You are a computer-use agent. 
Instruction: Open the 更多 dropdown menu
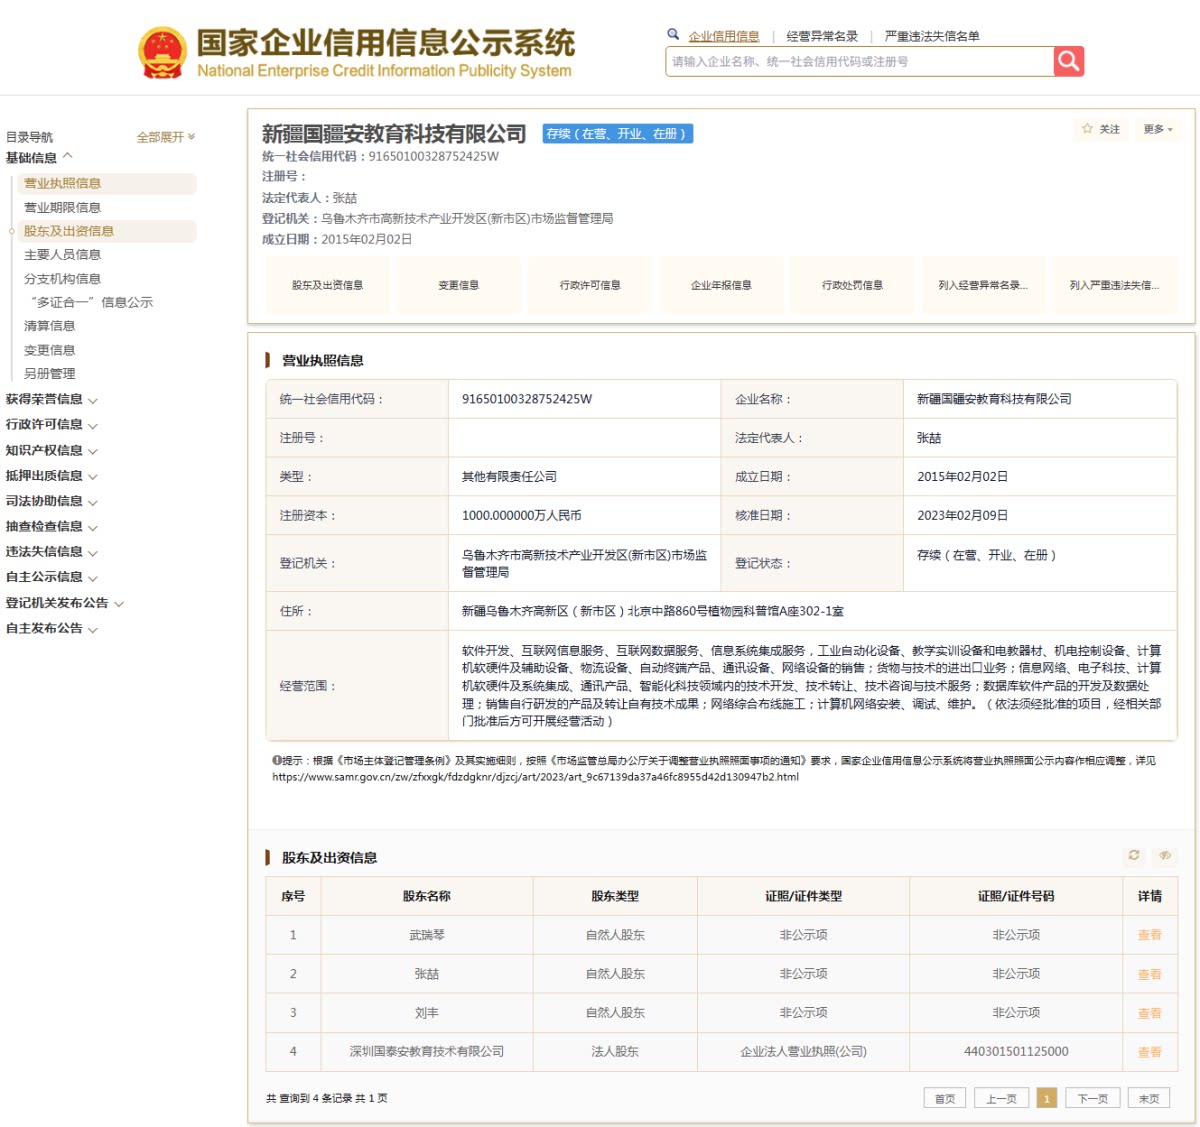(x=1158, y=129)
